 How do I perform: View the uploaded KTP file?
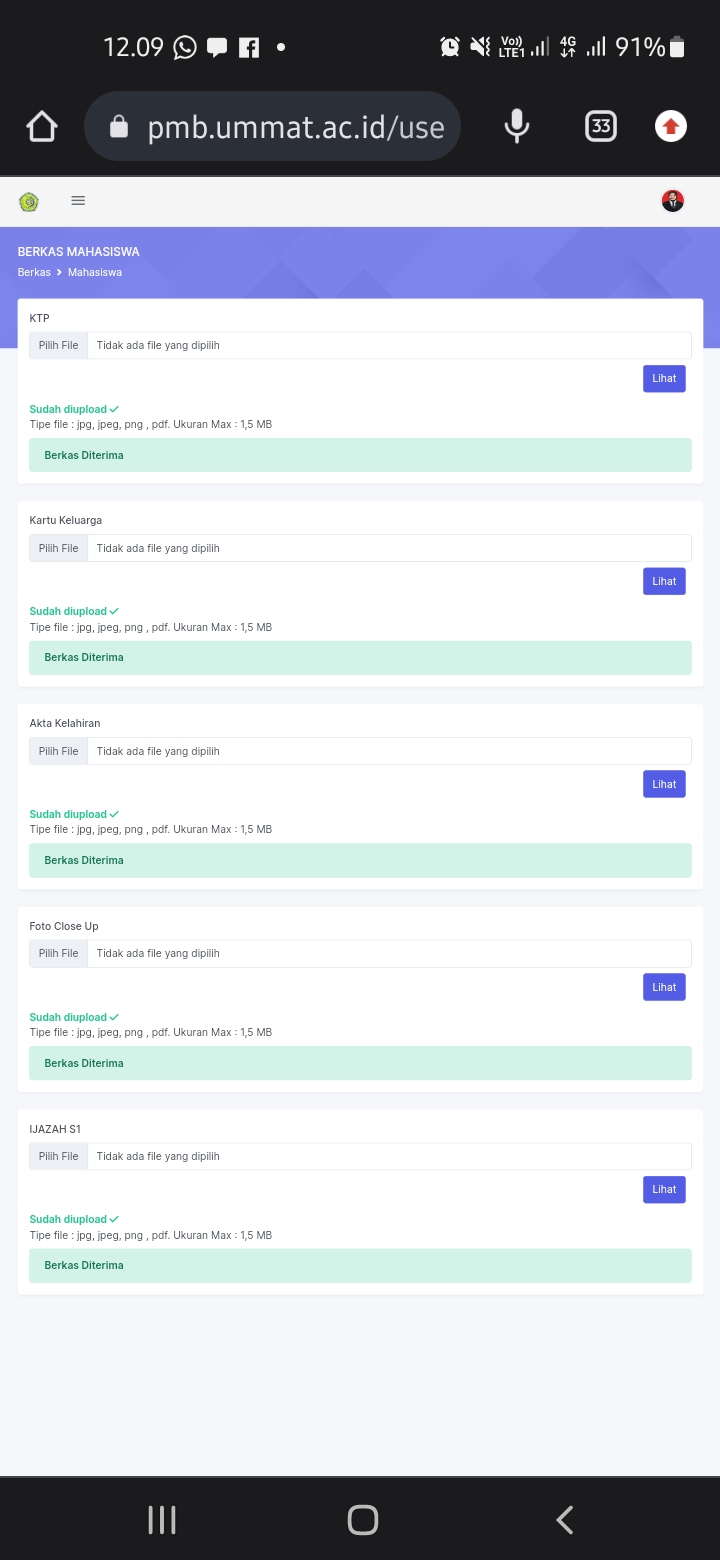664,378
